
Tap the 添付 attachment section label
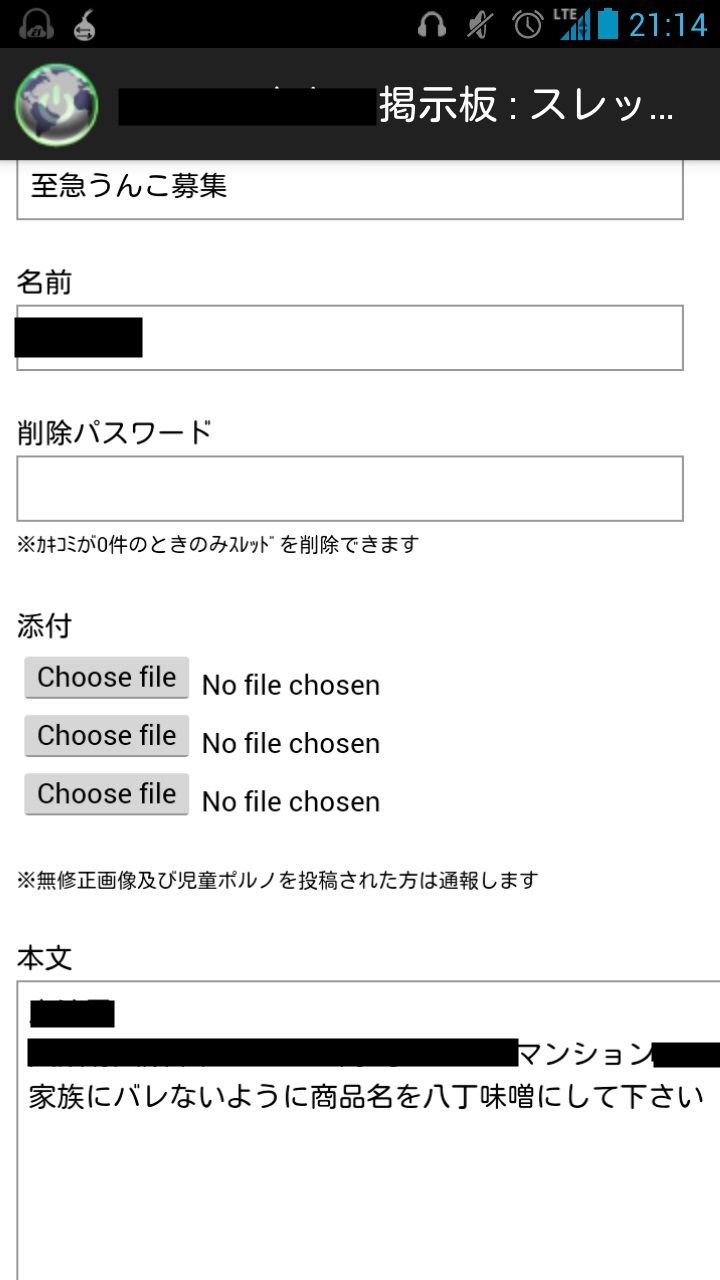[x=45, y=627]
